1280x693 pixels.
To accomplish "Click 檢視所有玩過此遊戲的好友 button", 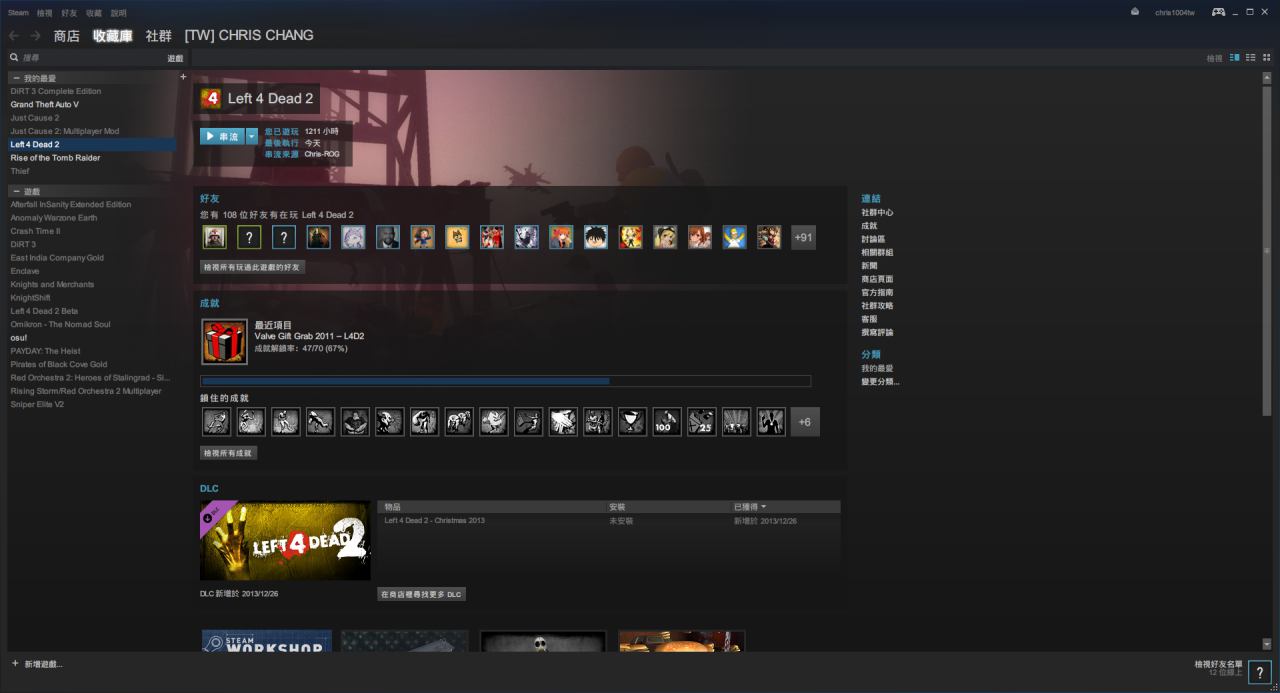I will (252, 268).
